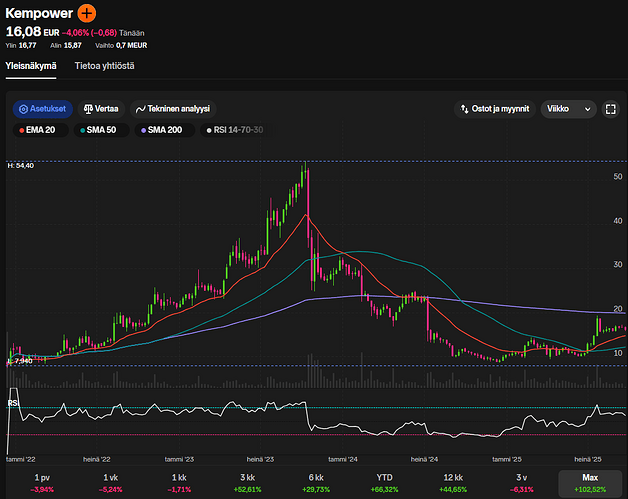Screen dimensions: 628x499
Task: Select the 1 pv time range
Action: [x=43, y=482]
